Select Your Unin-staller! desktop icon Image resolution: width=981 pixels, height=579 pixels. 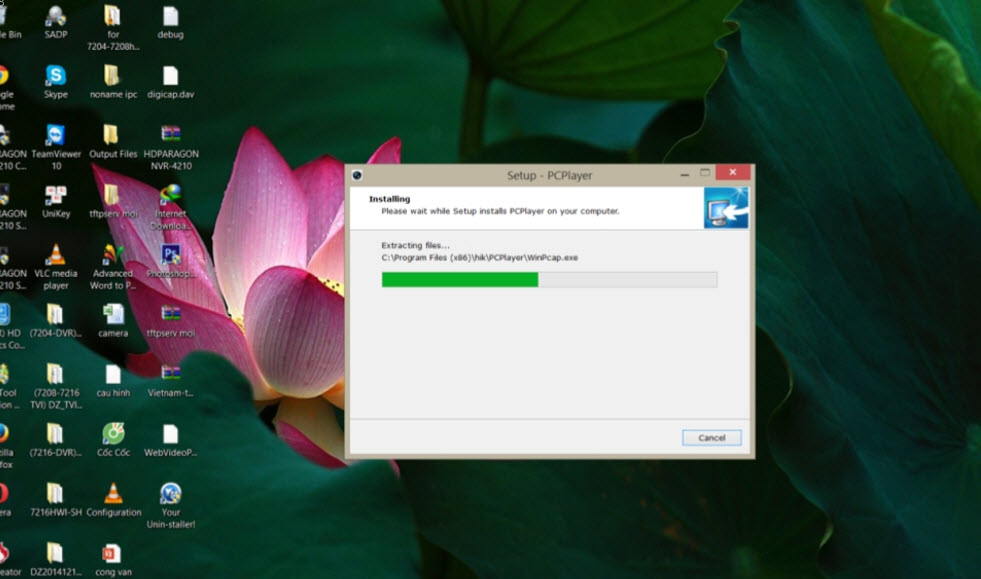170,494
